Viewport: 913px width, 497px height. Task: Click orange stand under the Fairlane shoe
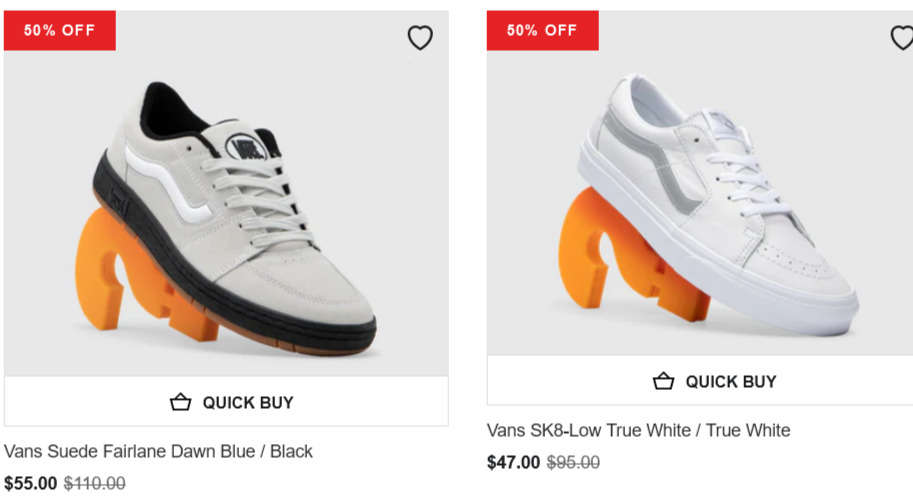coord(112,270)
